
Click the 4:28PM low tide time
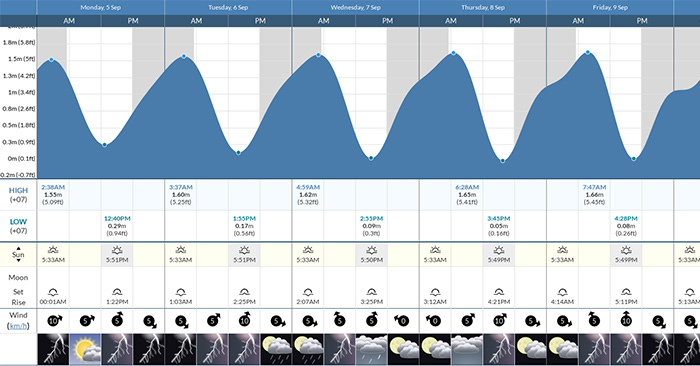626,219
